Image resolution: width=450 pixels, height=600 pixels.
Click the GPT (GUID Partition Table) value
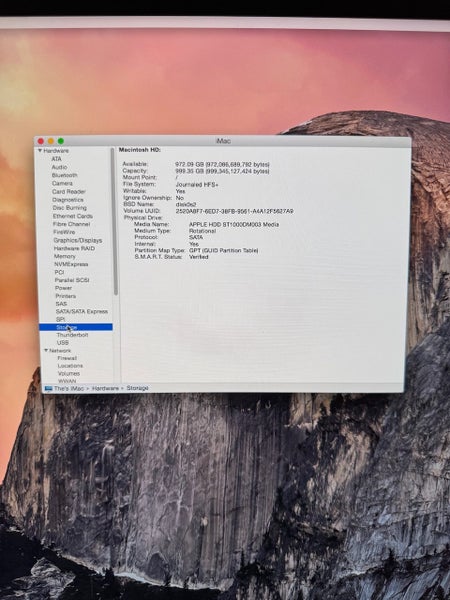click(x=223, y=251)
